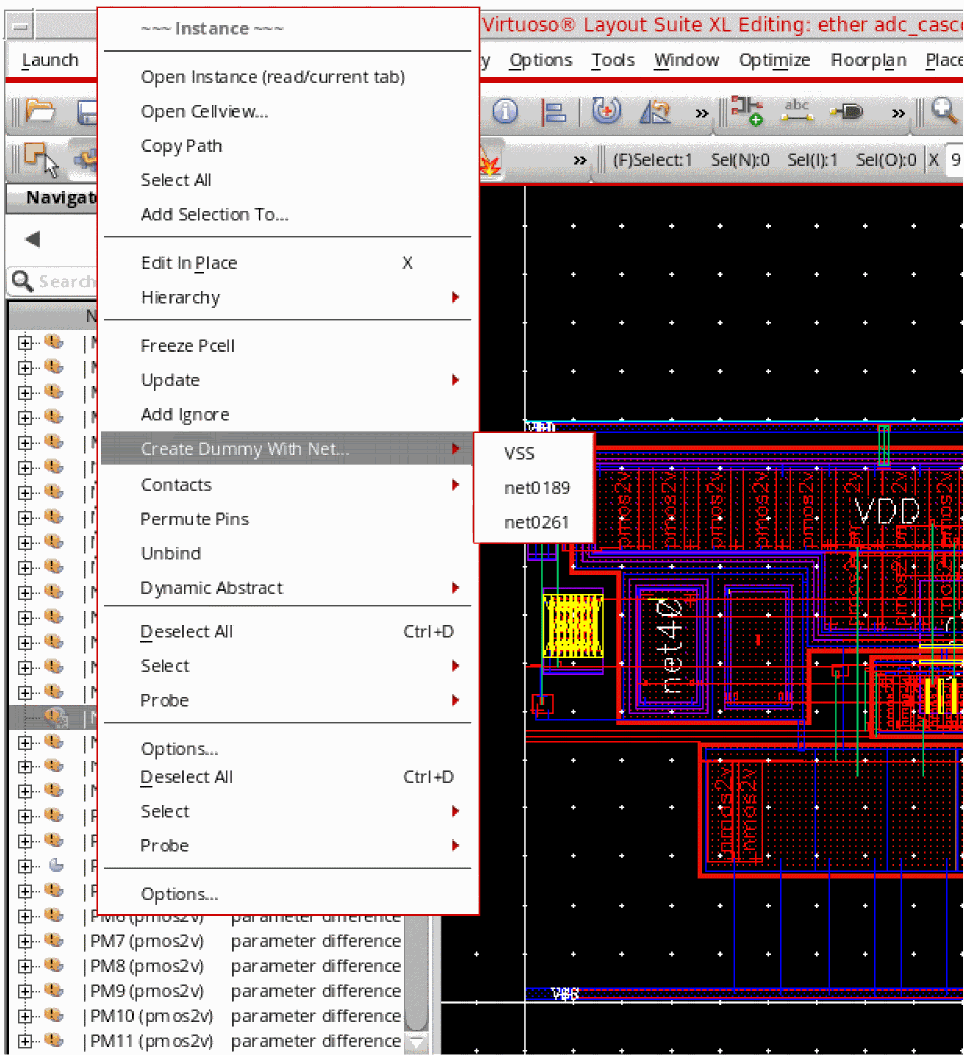Expand the PM10 (pmos2v) tree node
964x1055 pixels.
point(25,1016)
